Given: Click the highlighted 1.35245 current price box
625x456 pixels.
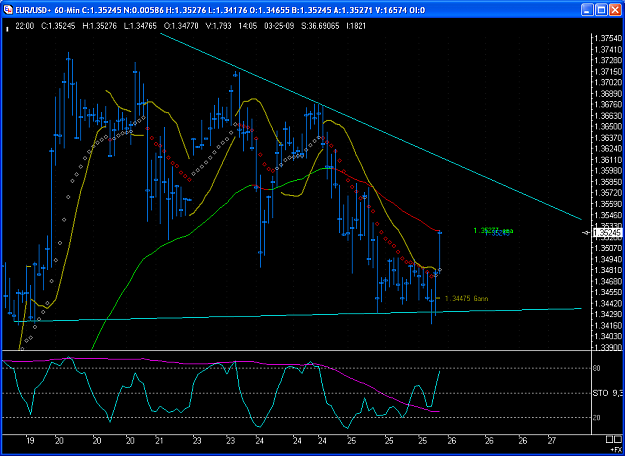Looking at the screenshot, I should coord(607,233).
